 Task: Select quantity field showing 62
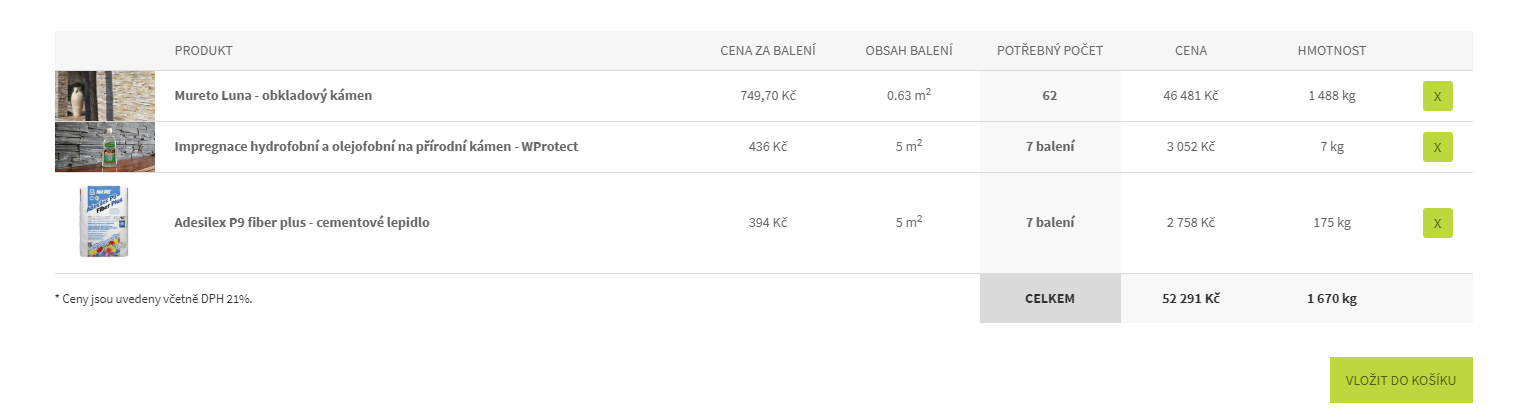tap(1050, 96)
